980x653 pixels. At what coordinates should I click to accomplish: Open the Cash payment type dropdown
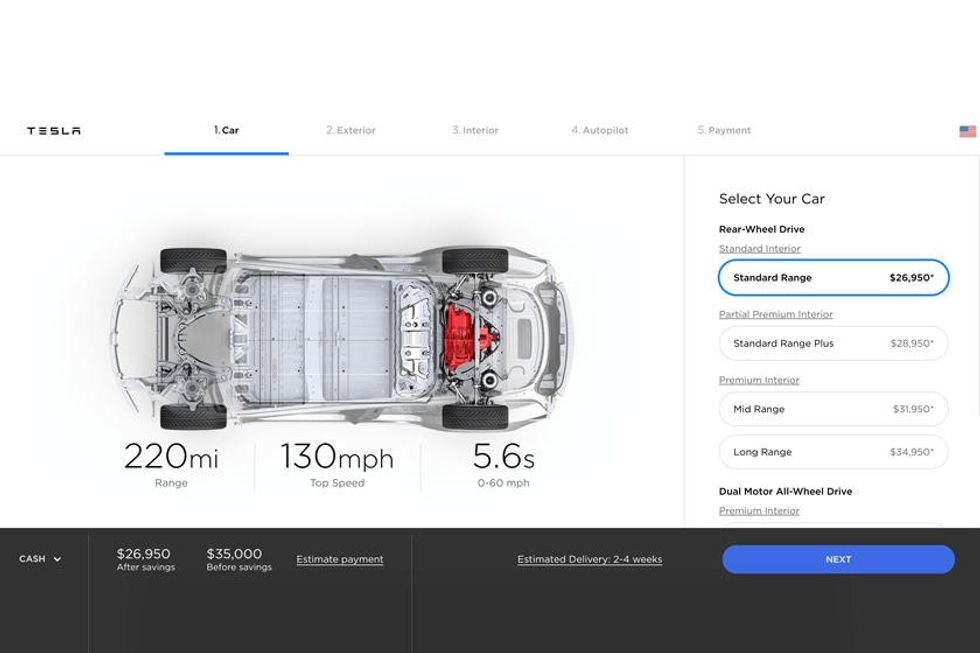(x=40, y=559)
